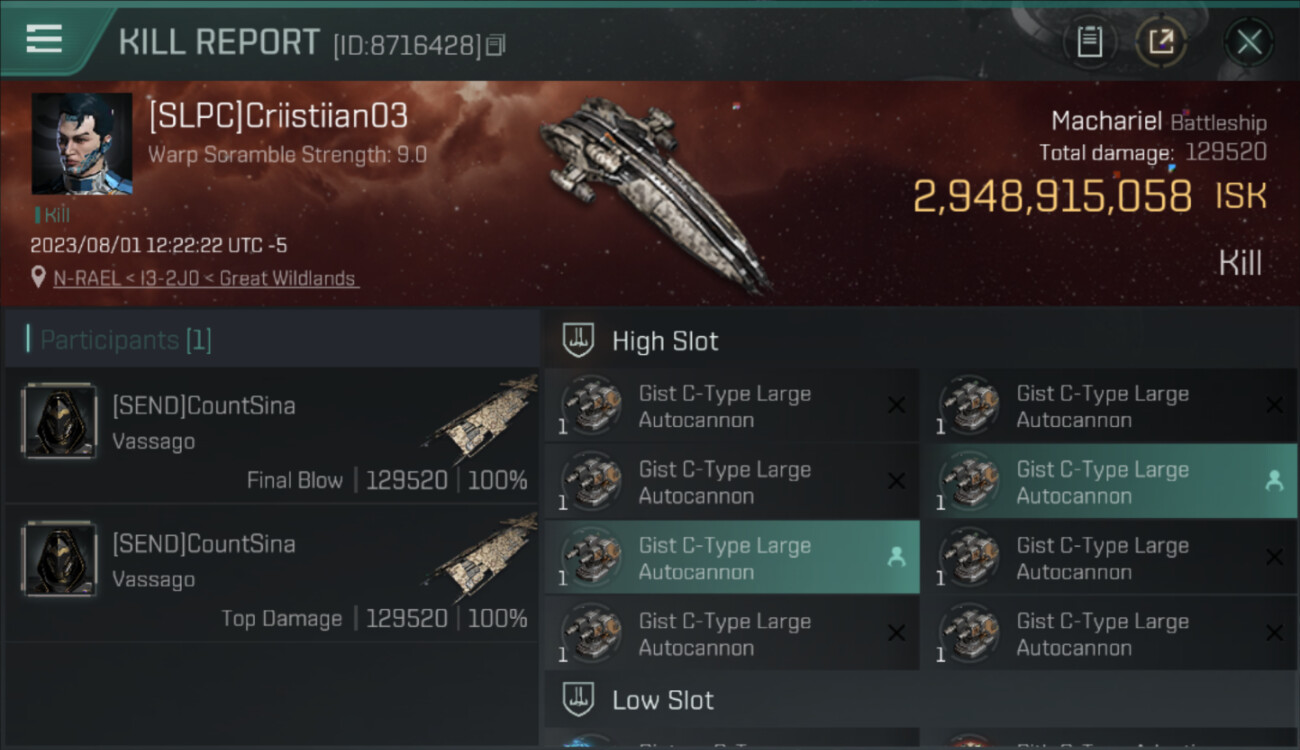
Task: Select CountSina's Top Damage entry
Action: 272,576
